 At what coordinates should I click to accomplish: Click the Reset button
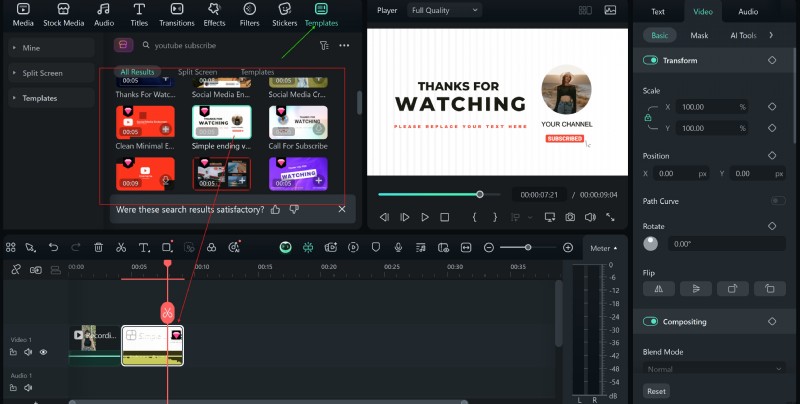(x=656, y=391)
